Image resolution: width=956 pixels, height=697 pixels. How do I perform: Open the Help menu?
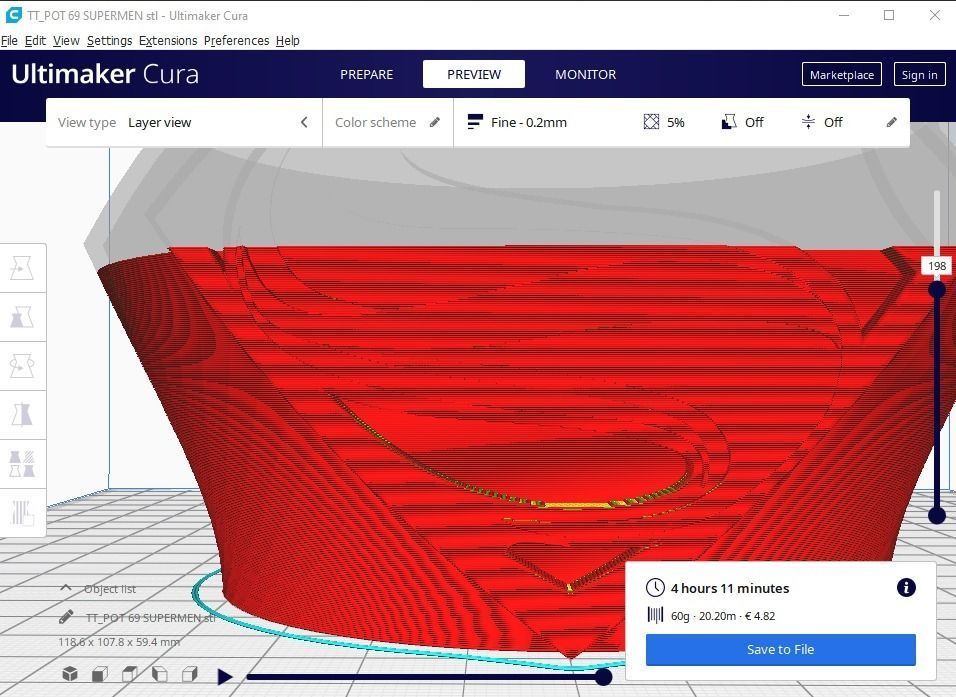pyautogui.click(x=288, y=40)
